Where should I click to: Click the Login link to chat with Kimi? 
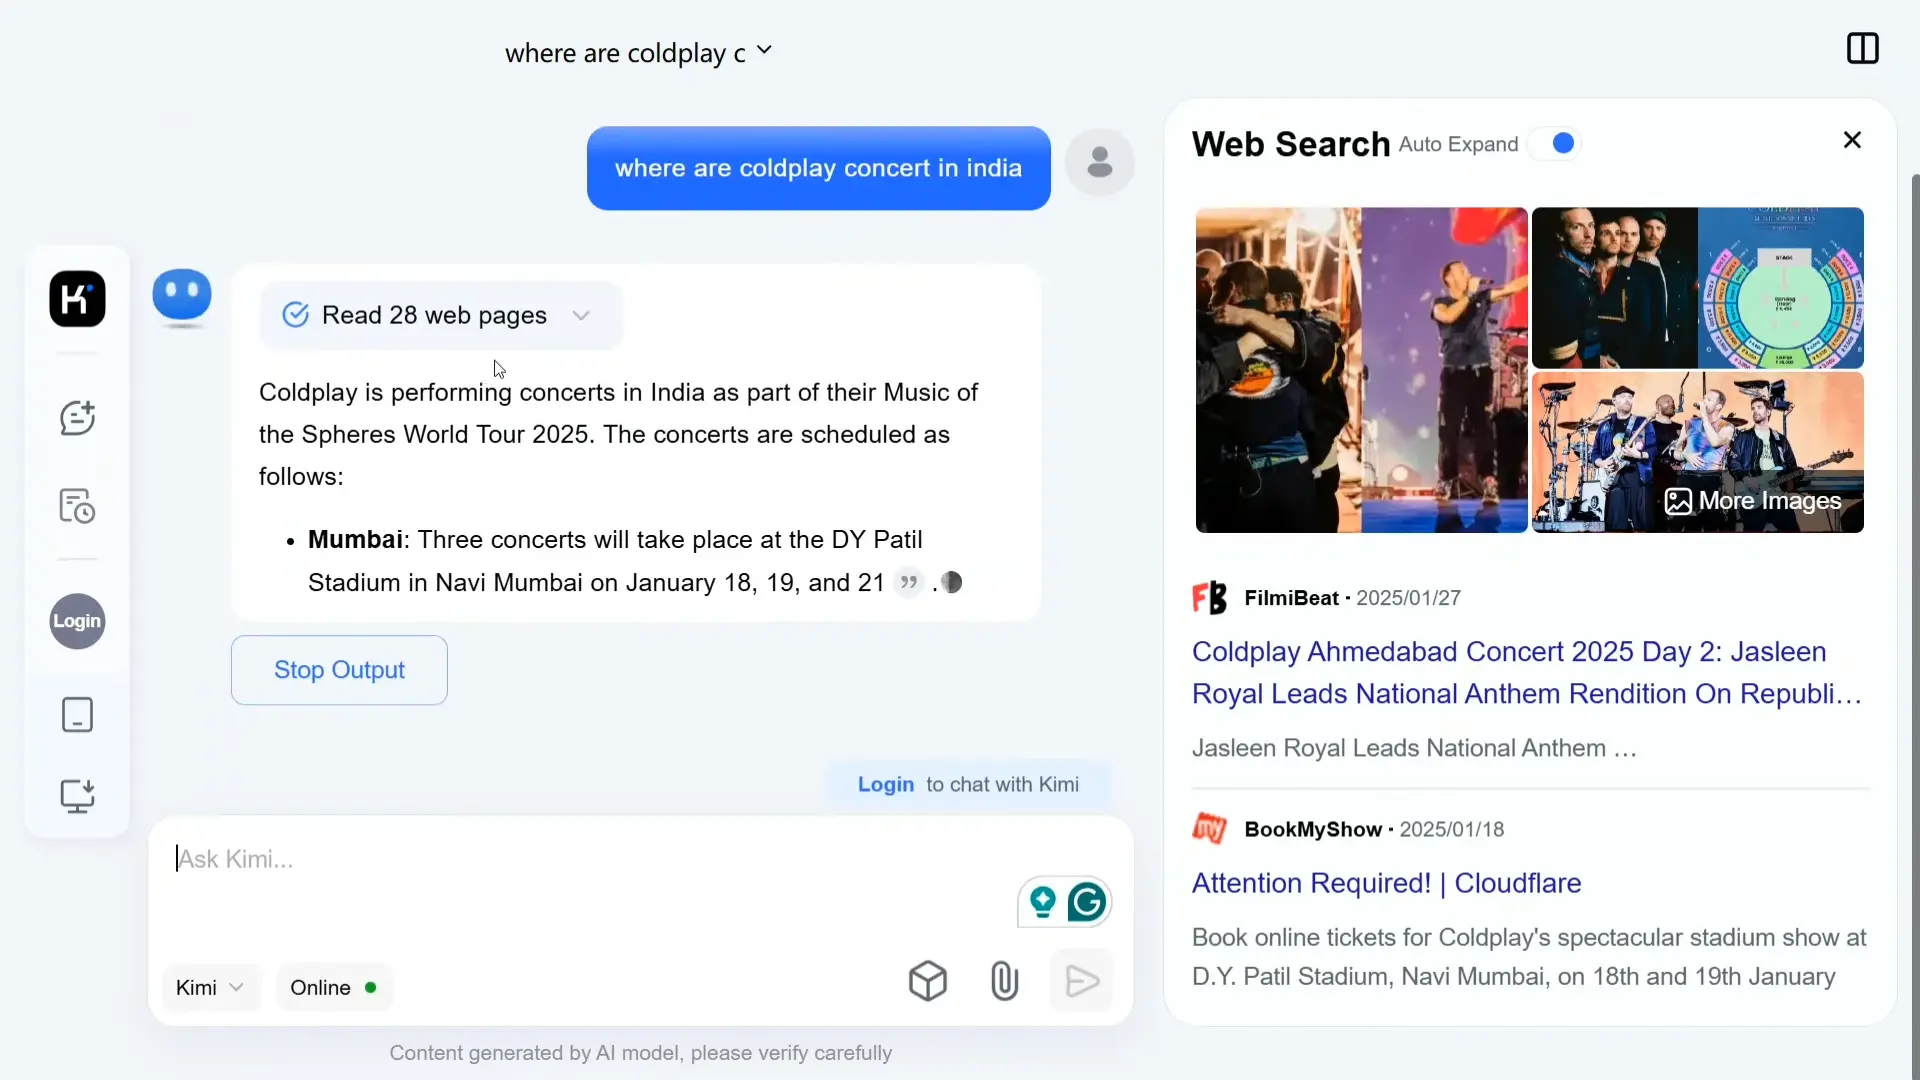[x=885, y=785]
